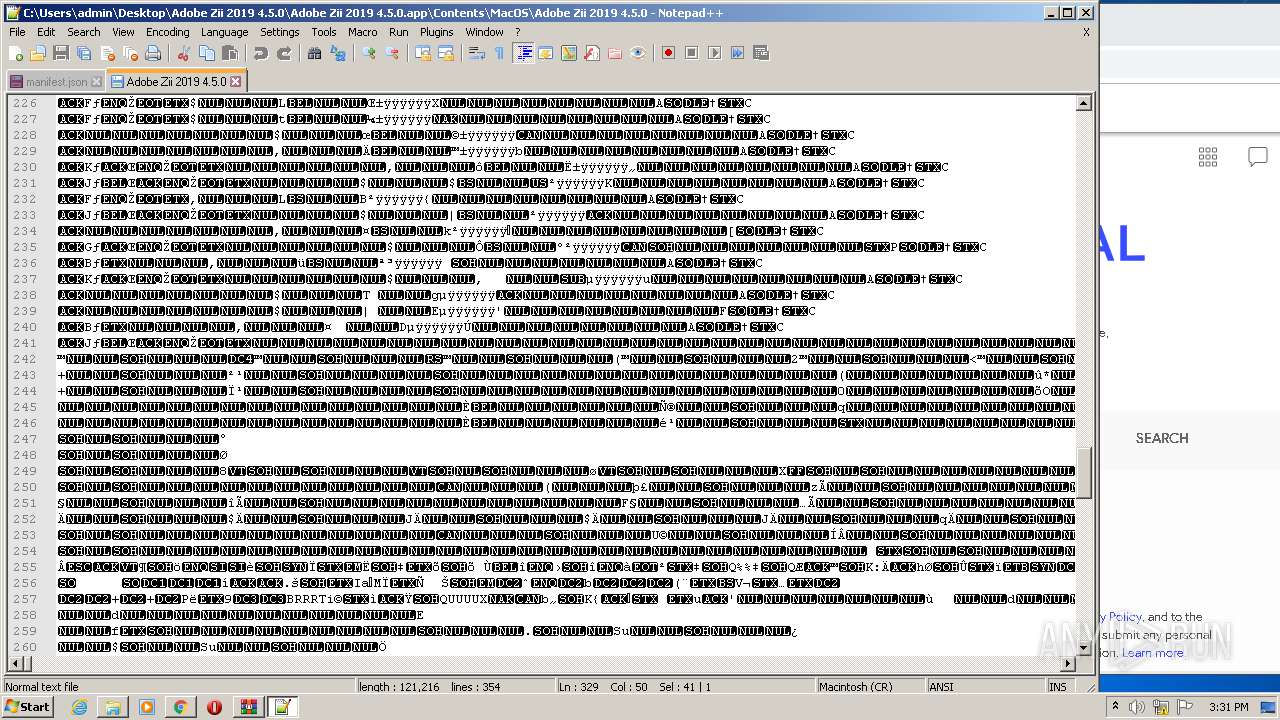Viewport: 1280px width, 720px height.
Task: Close the manifest.json tab
Action: 96,82
